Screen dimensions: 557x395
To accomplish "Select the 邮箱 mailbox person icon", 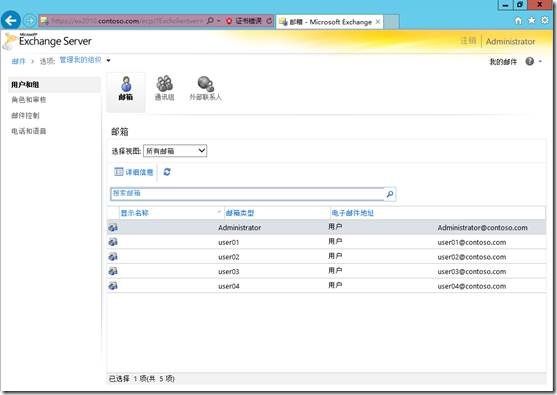I will pyautogui.click(x=126, y=84).
